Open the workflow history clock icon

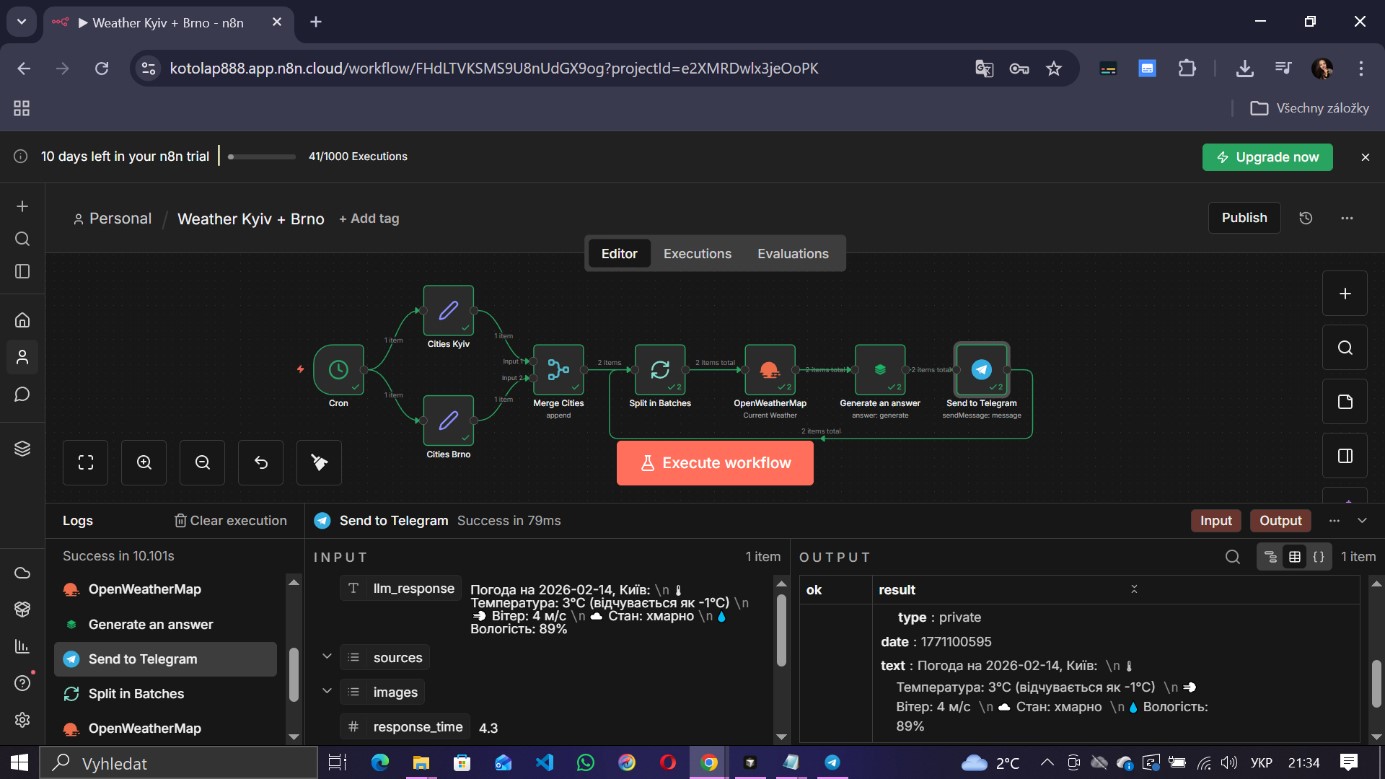pyautogui.click(x=1306, y=218)
